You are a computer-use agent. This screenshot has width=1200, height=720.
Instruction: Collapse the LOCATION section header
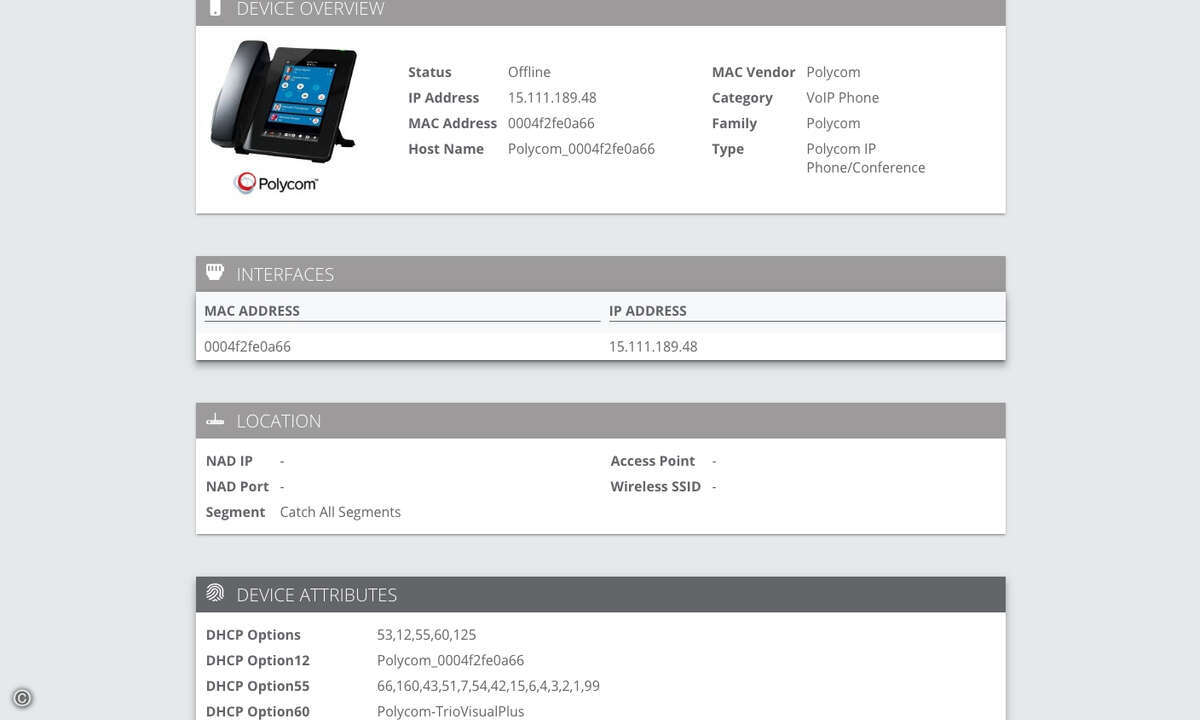[600, 421]
